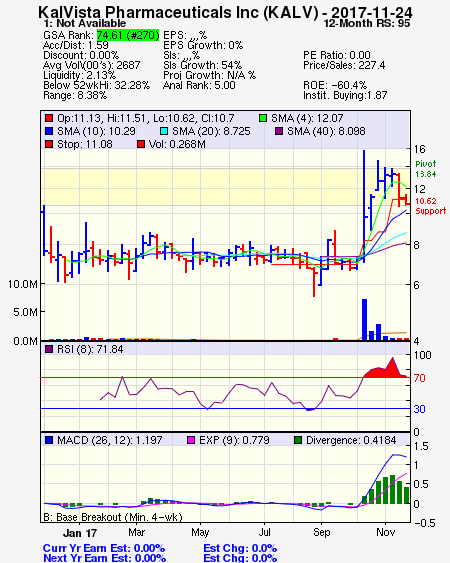Click the SMA (40): 8.098 legend text

[x=326, y=131]
